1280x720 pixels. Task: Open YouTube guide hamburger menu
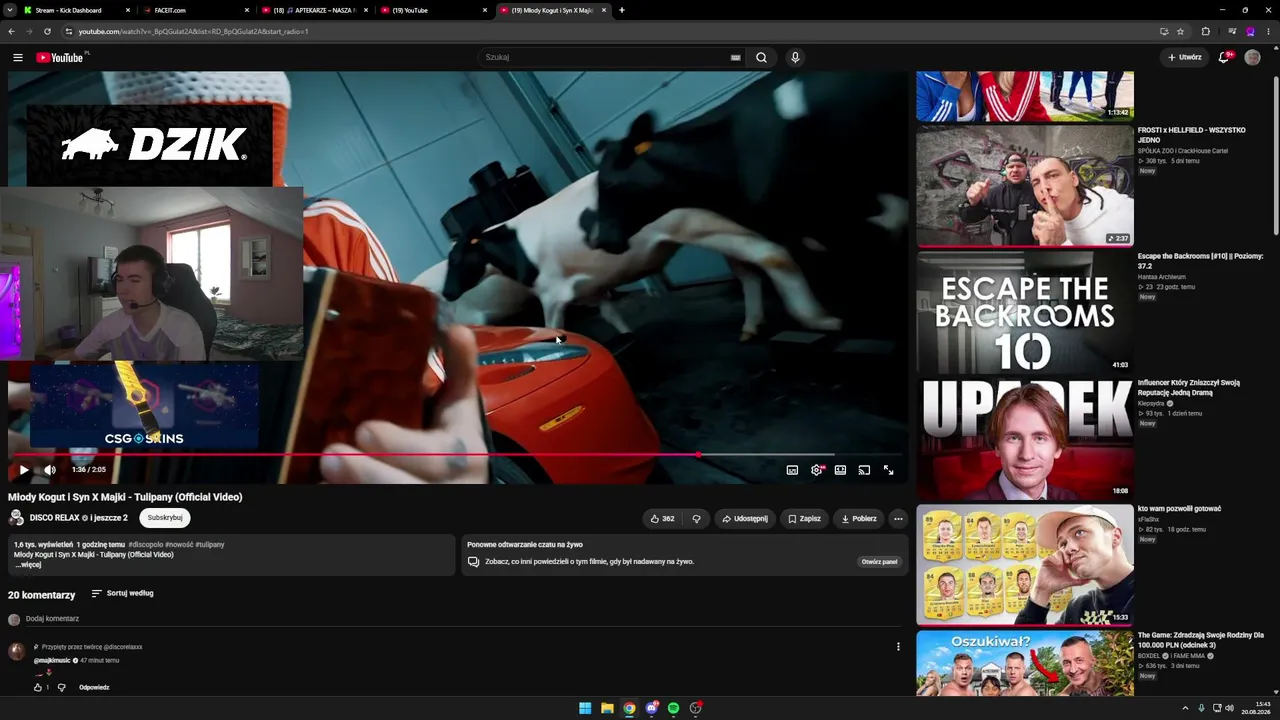tap(17, 57)
